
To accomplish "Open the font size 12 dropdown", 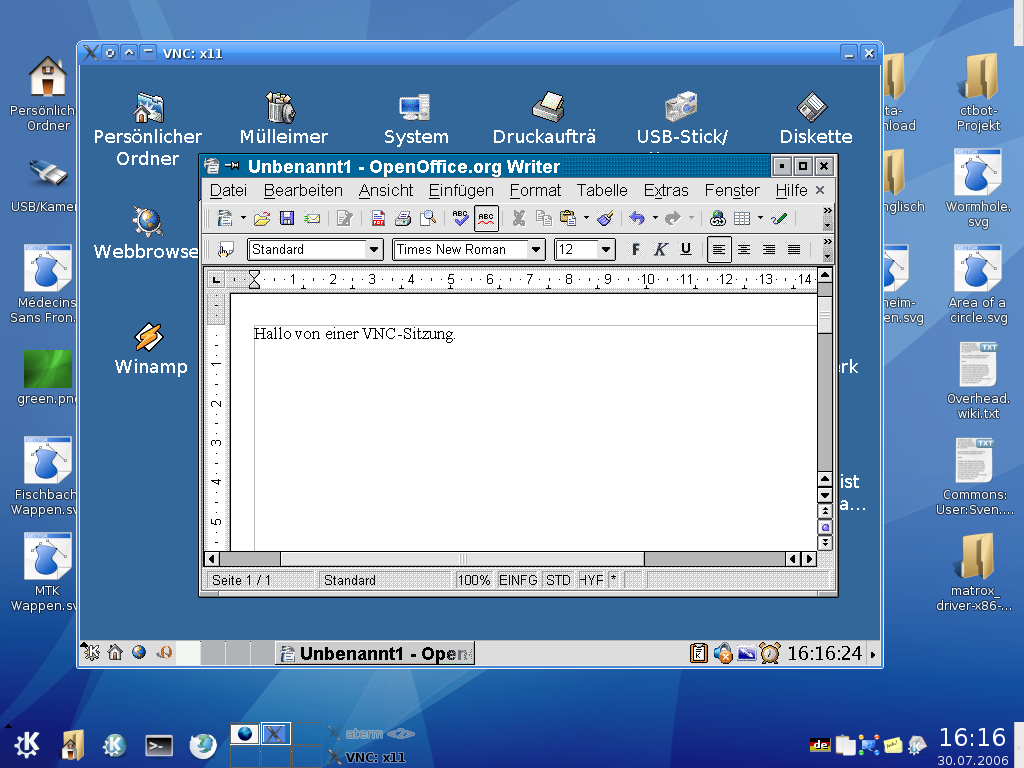I will 607,249.
